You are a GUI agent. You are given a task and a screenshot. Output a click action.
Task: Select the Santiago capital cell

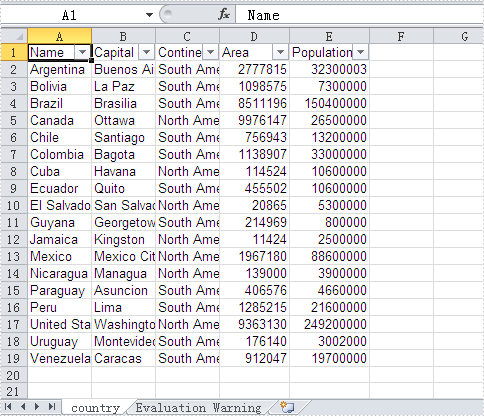pos(123,137)
